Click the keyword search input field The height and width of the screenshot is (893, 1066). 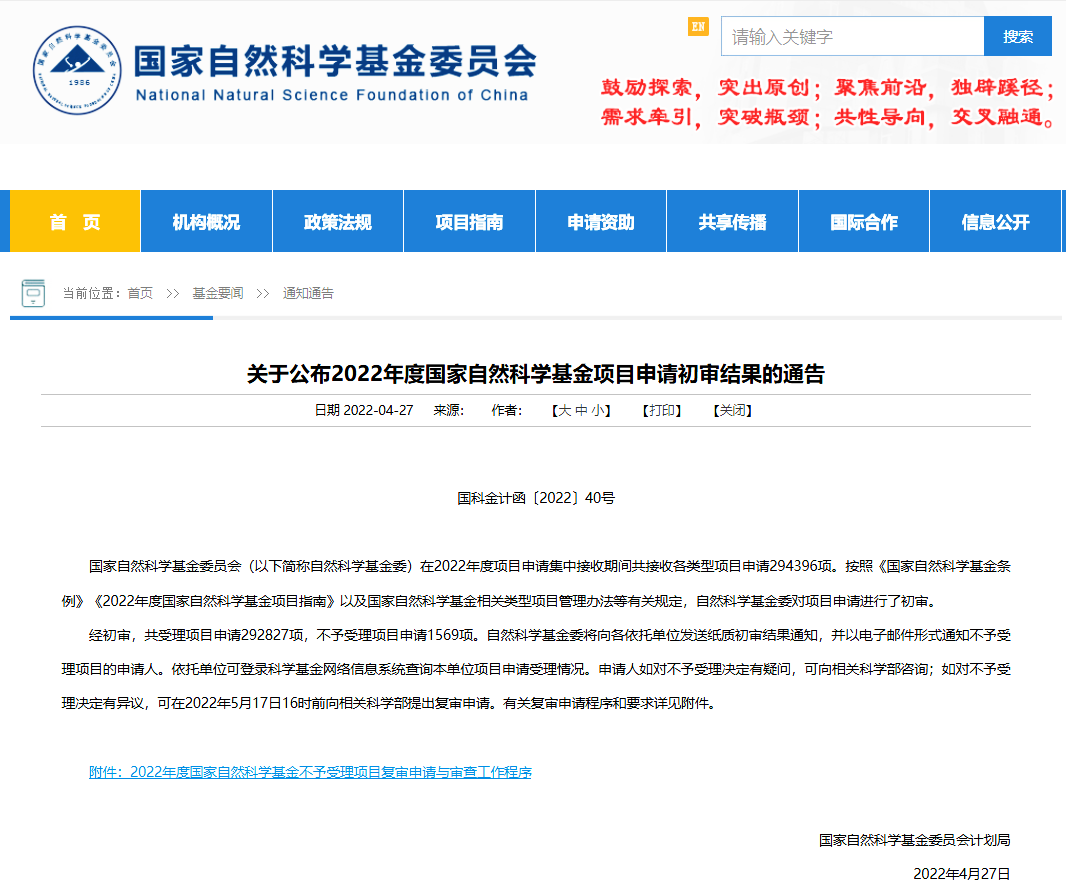tap(852, 37)
